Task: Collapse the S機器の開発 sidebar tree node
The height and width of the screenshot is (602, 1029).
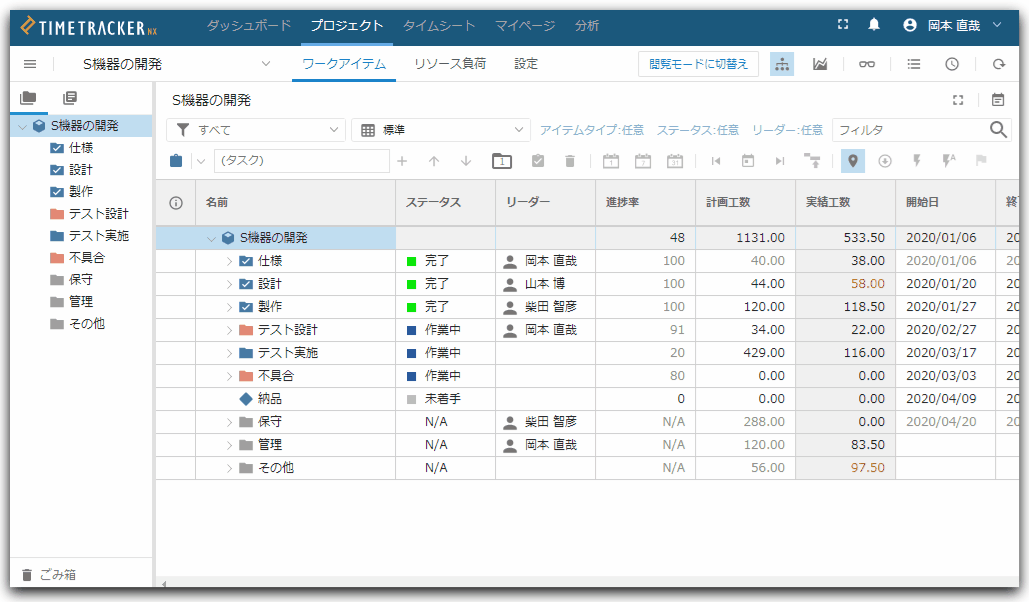Action: 23,126
